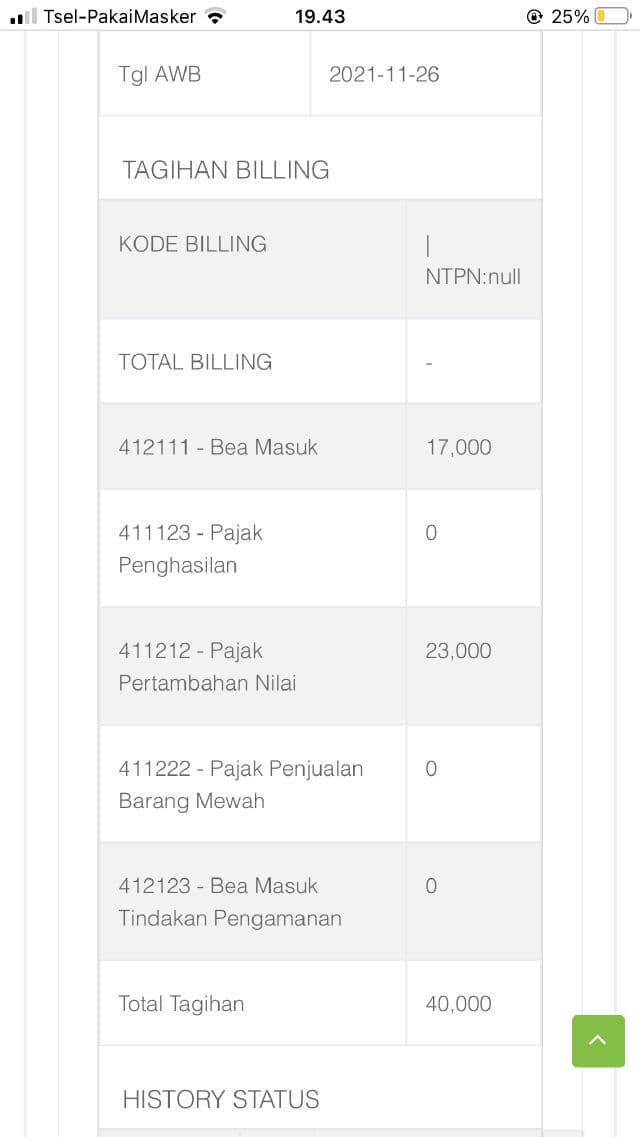Tap the green scroll-to-top arrow button
Screen dimensions: 640x1137
[x=598, y=1041]
